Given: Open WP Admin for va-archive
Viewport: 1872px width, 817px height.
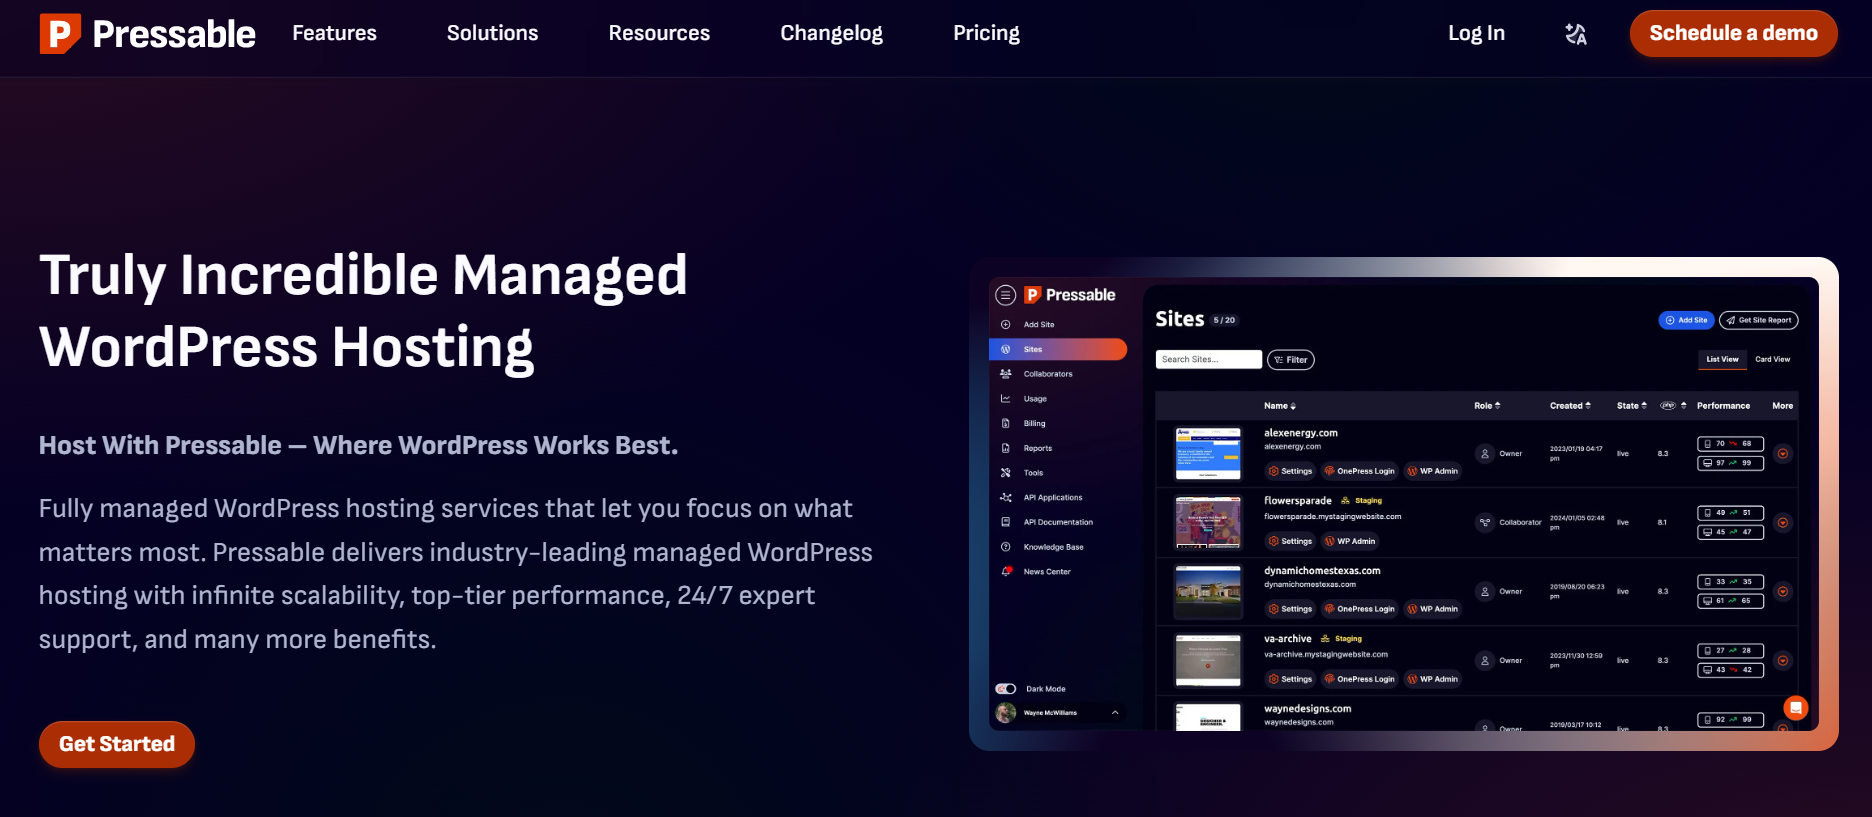Looking at the screenshot, I should (1432, 679).
